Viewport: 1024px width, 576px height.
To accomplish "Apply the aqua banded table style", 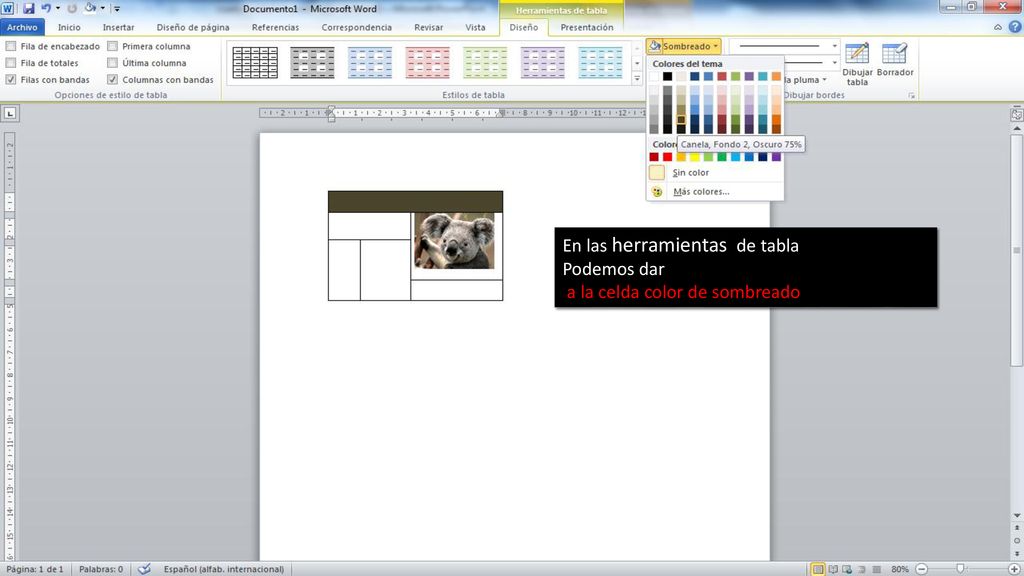I will [600, 63].
